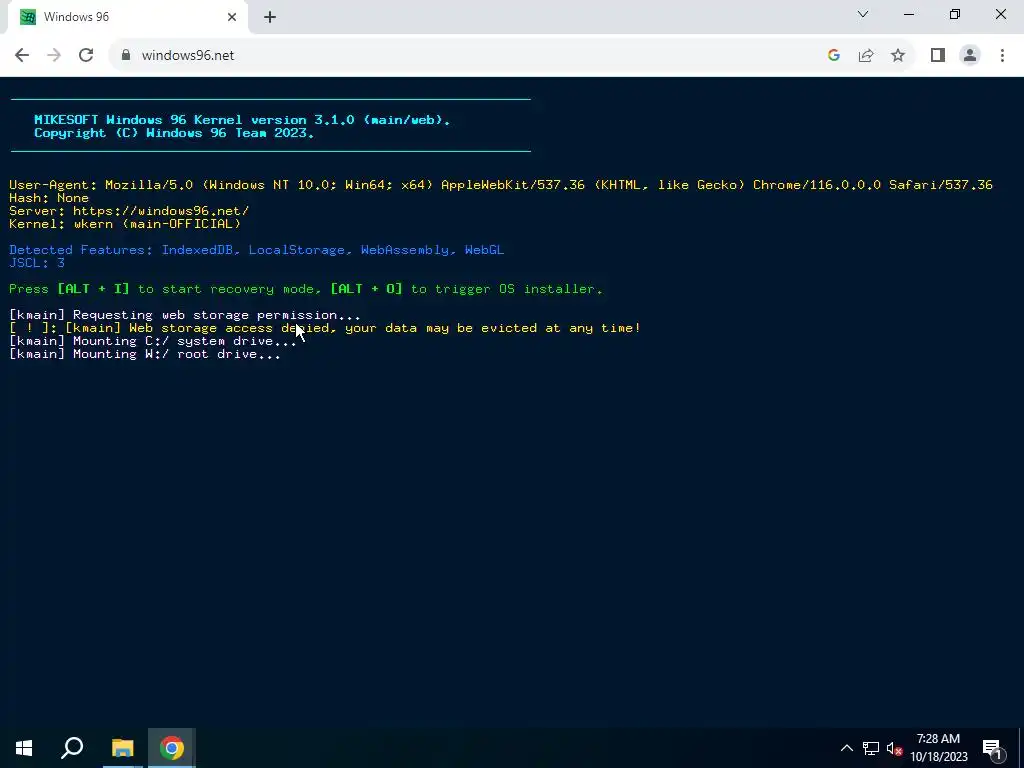Click 'Copyright (C) Windows 96 Team 2023.' line
The width and height of the screenshot is (1024, 768).
174,133
